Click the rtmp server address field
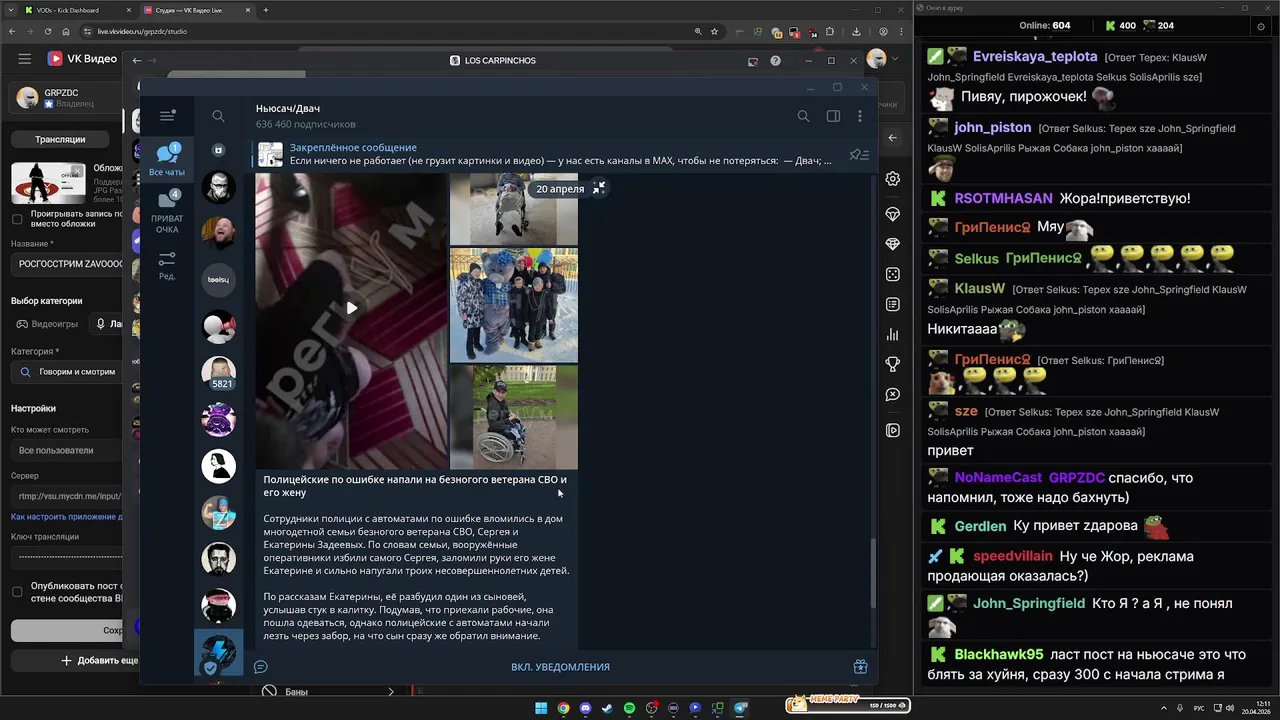 pos(68,496)
